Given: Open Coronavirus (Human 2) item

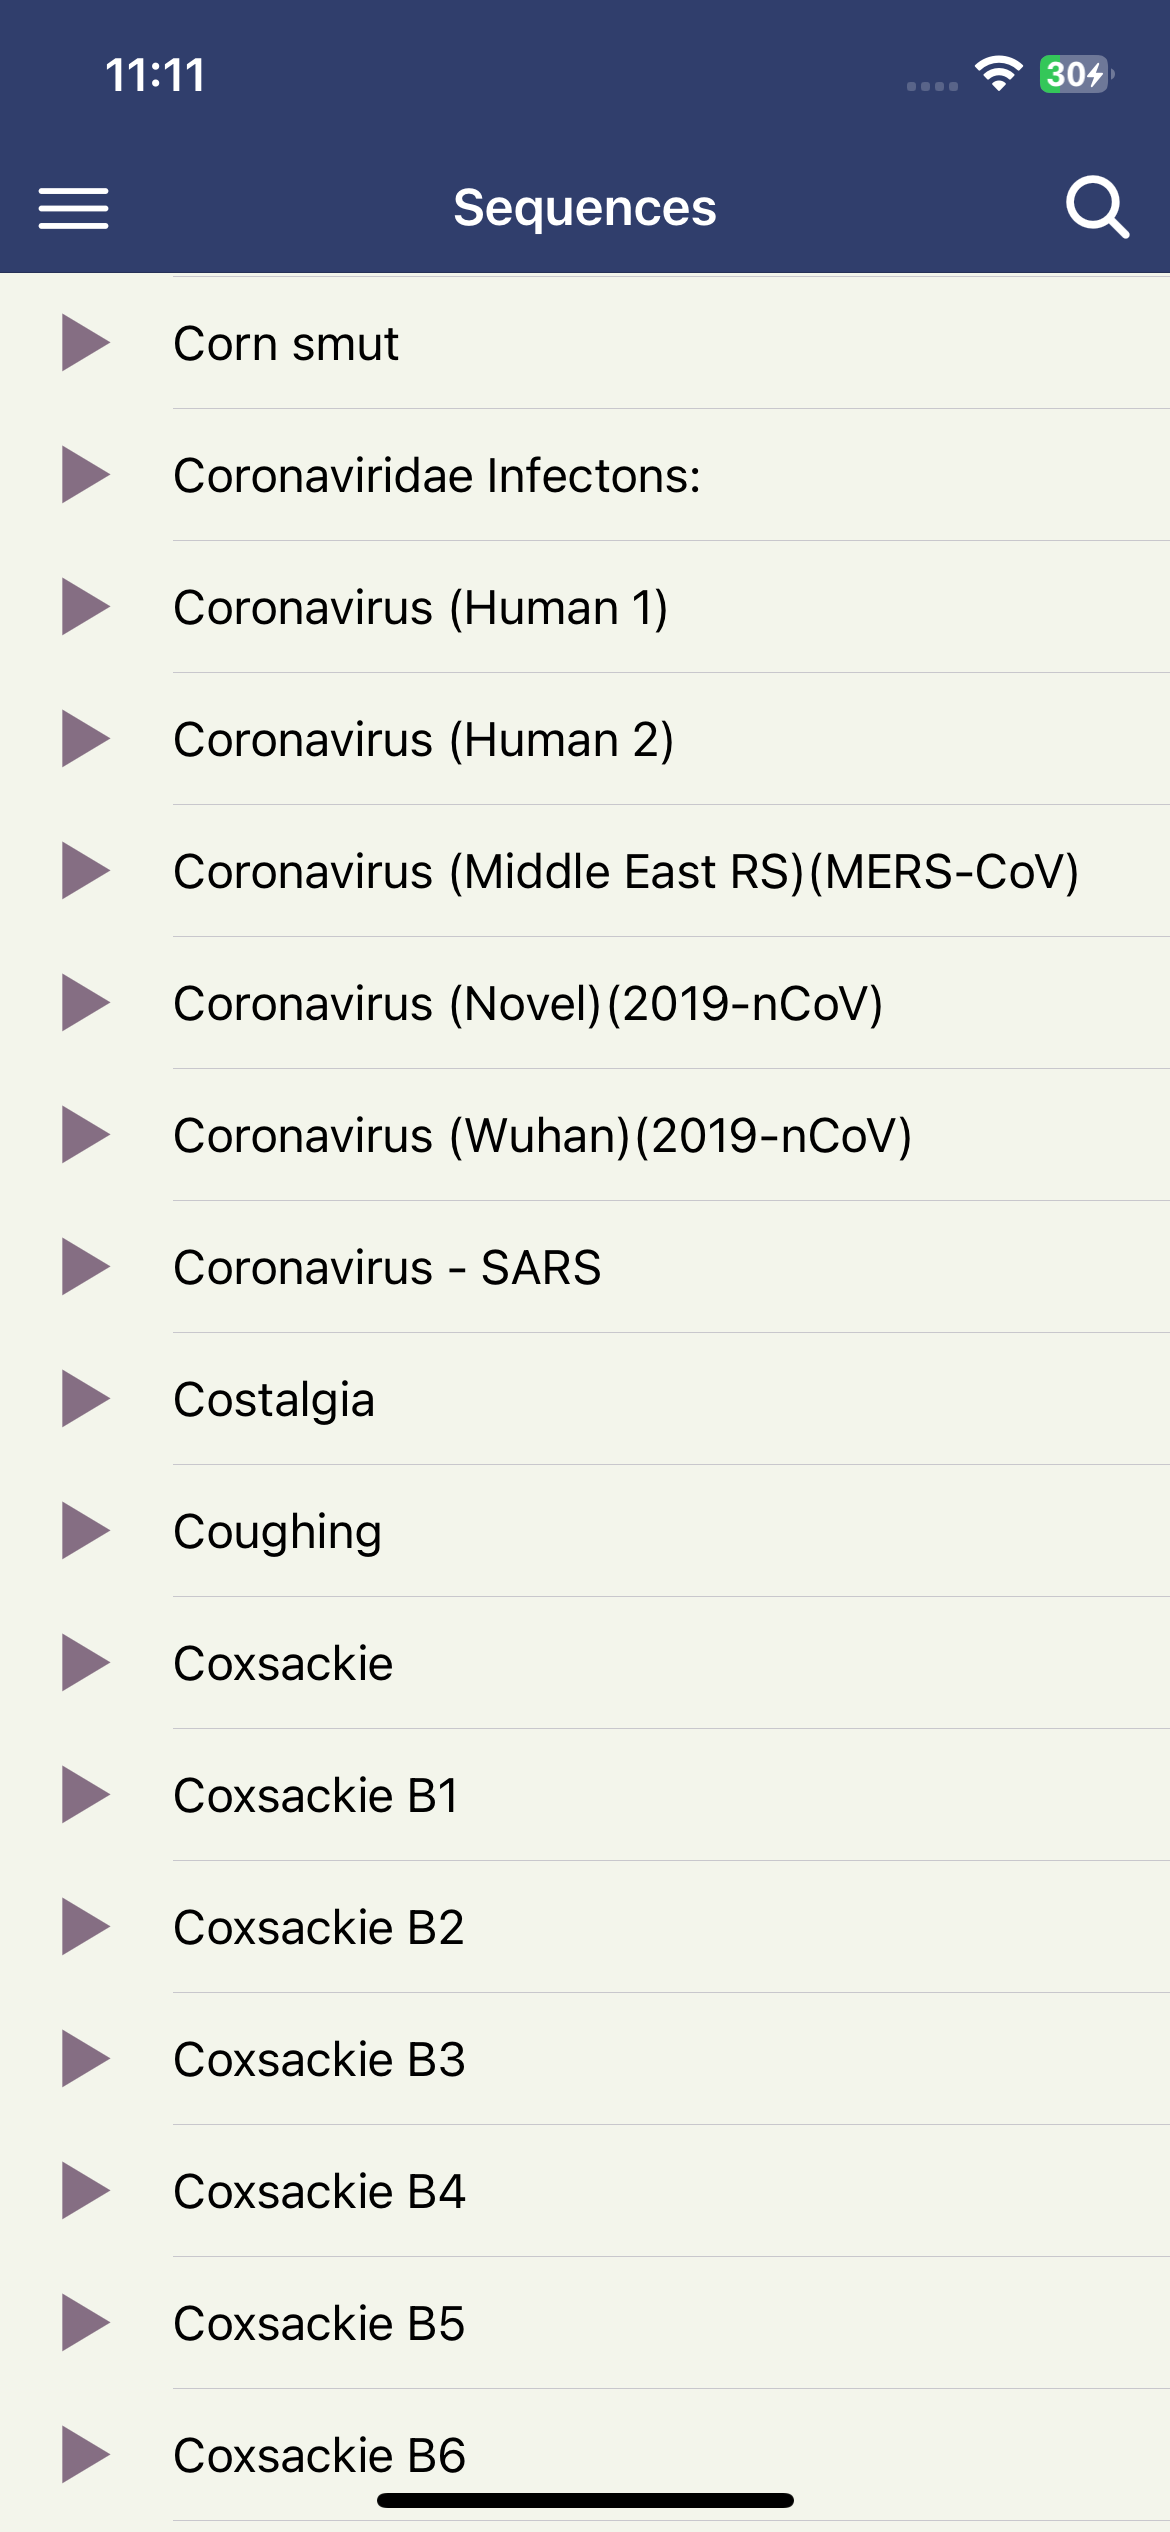Looking at the screenshot, I should click(x=585, y=739).
